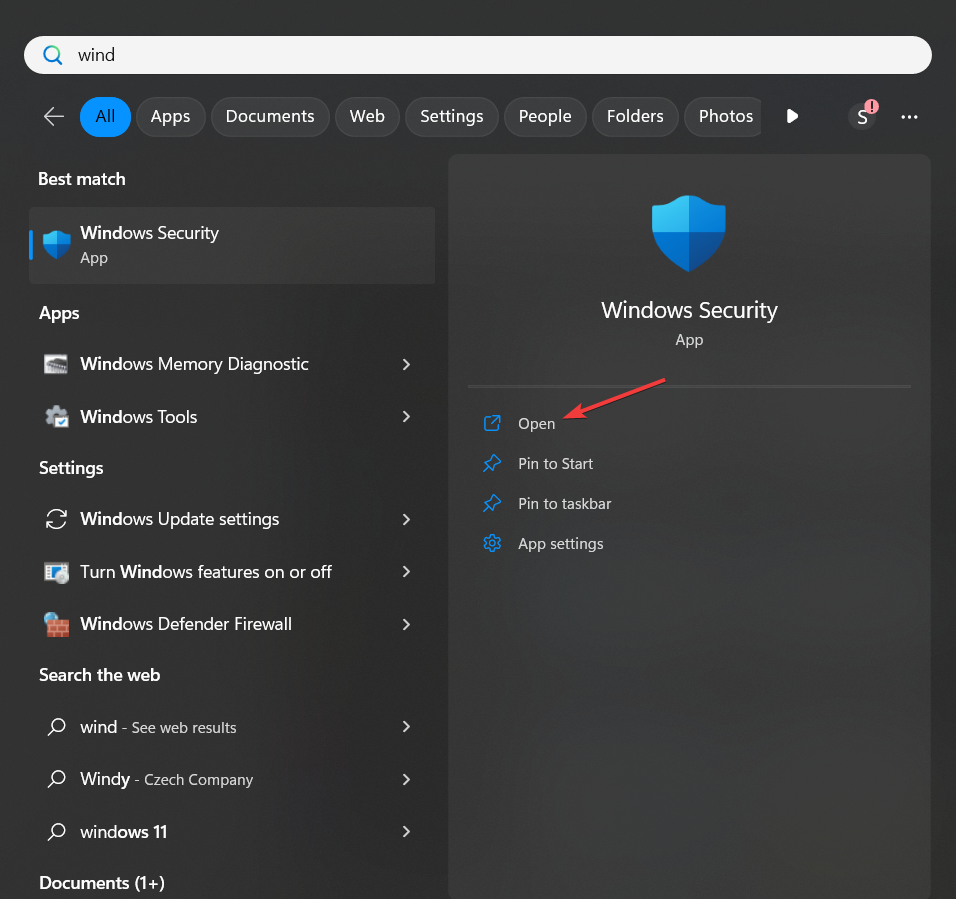Switch to the Documents filter tab

[270, 116]
